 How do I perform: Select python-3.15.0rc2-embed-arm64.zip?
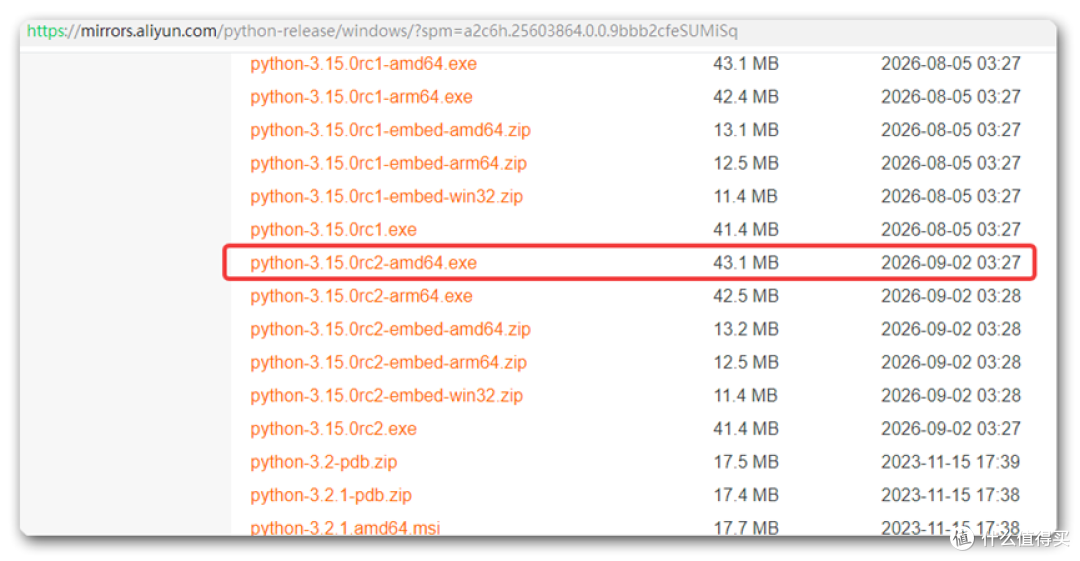[x=388, y=362]
